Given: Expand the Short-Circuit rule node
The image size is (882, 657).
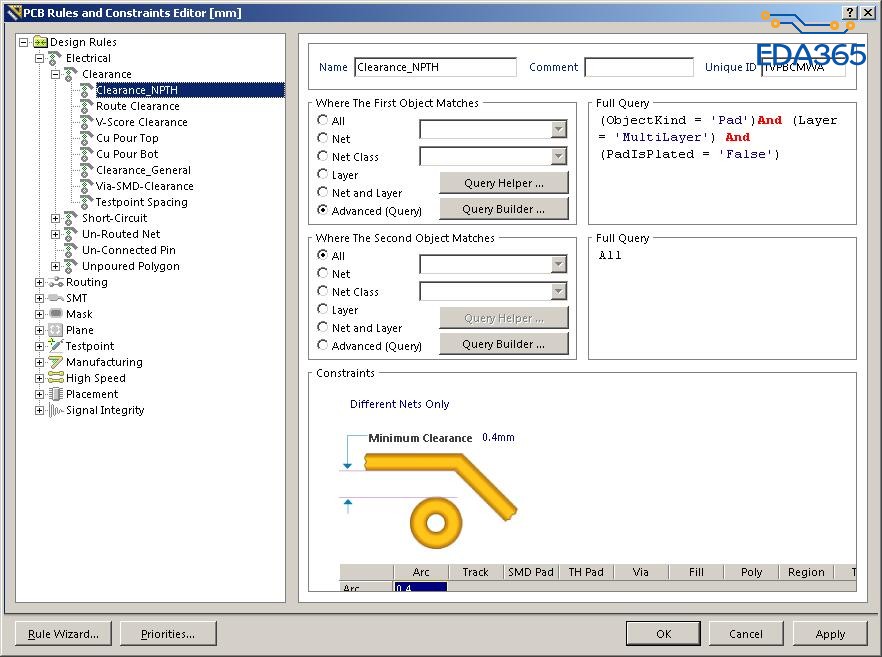Looking at the screenshot, I should tap(55, 218).
